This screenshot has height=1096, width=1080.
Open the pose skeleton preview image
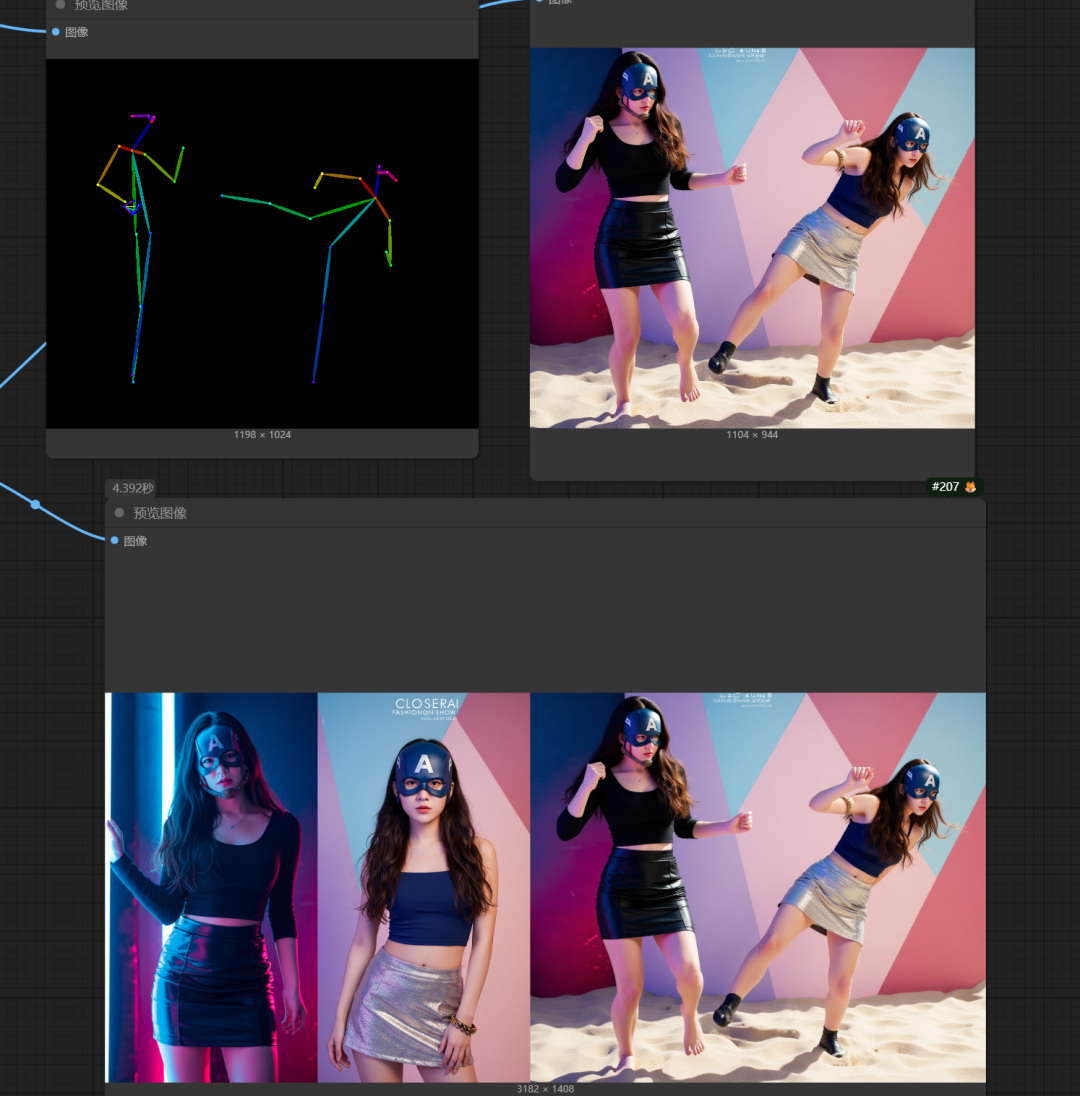(x=262, y=243)
